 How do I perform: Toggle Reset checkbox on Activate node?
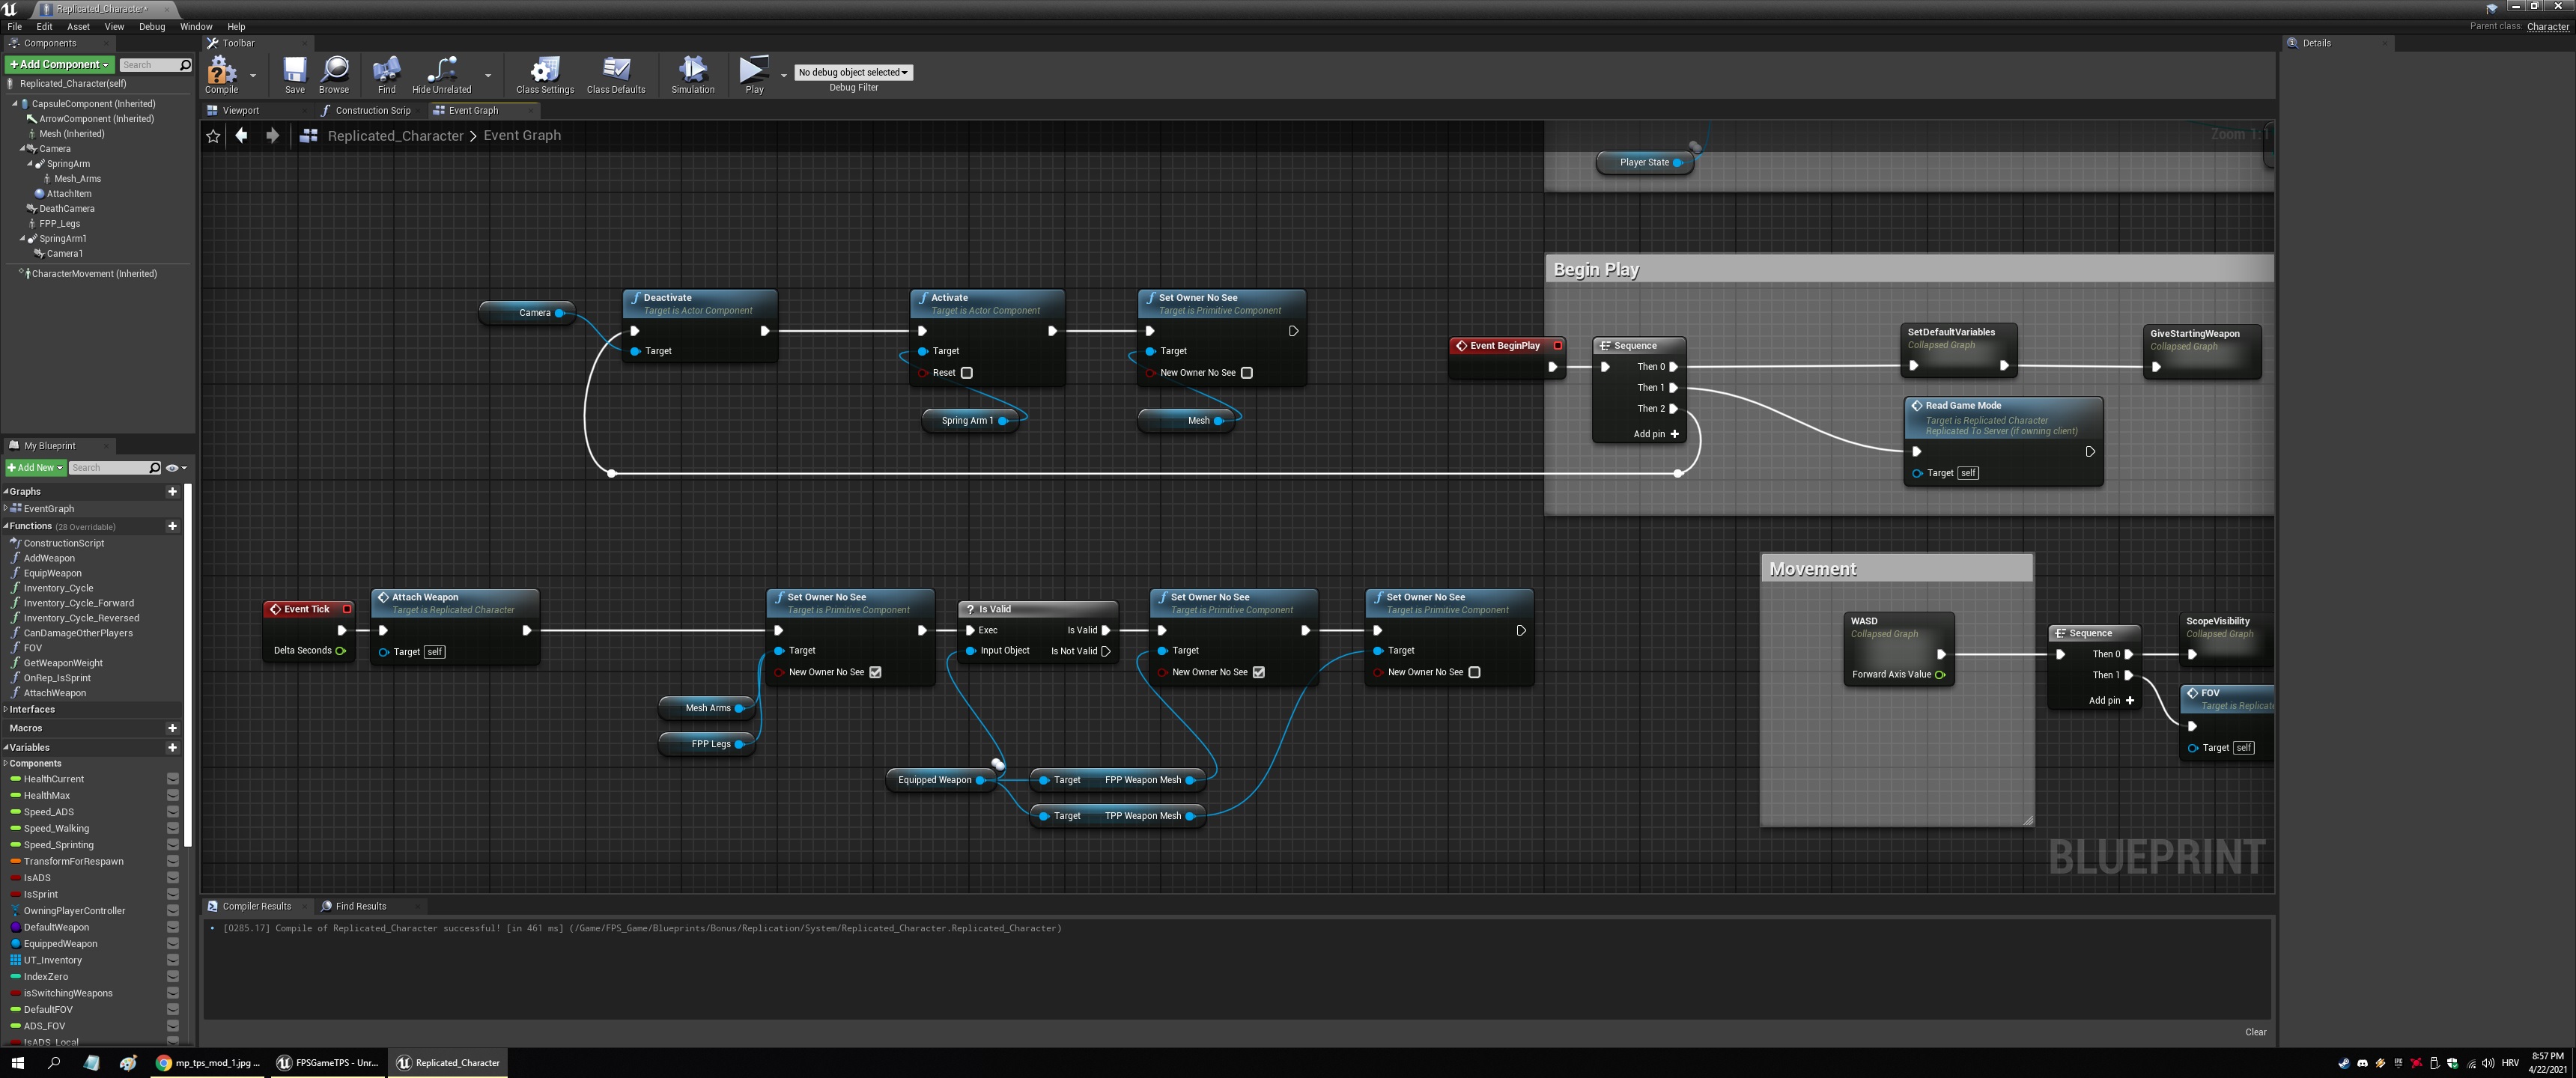(x=967, y=373)
